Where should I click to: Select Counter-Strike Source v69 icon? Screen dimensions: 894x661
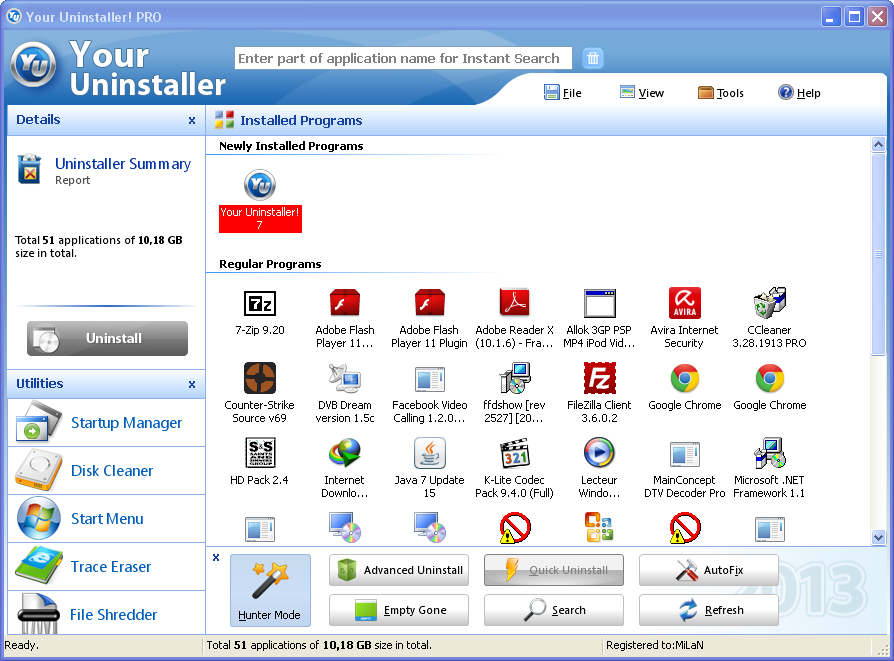pyautogui.click(x=260, y=378)
